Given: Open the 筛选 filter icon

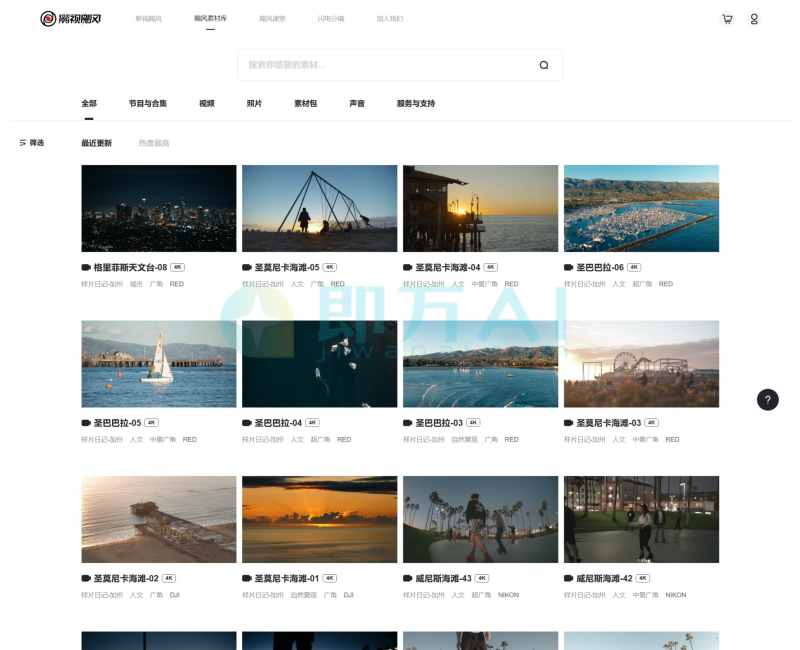Looking at the screenshot, I should 23,143.
